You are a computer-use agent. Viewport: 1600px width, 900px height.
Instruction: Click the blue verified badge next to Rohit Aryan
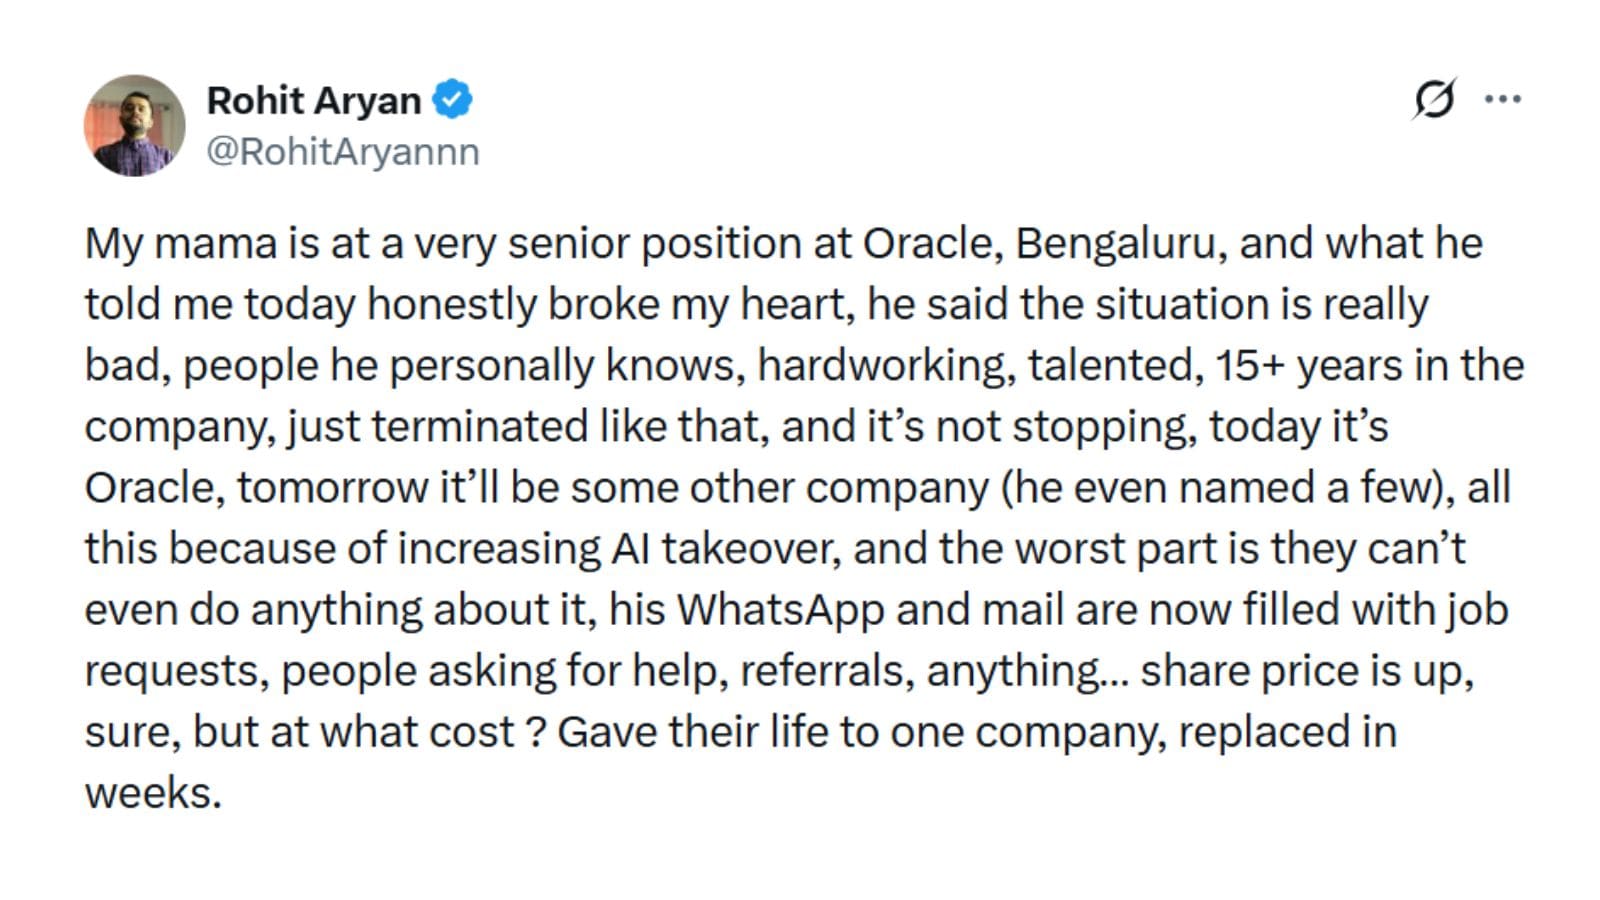coord(451,98)
